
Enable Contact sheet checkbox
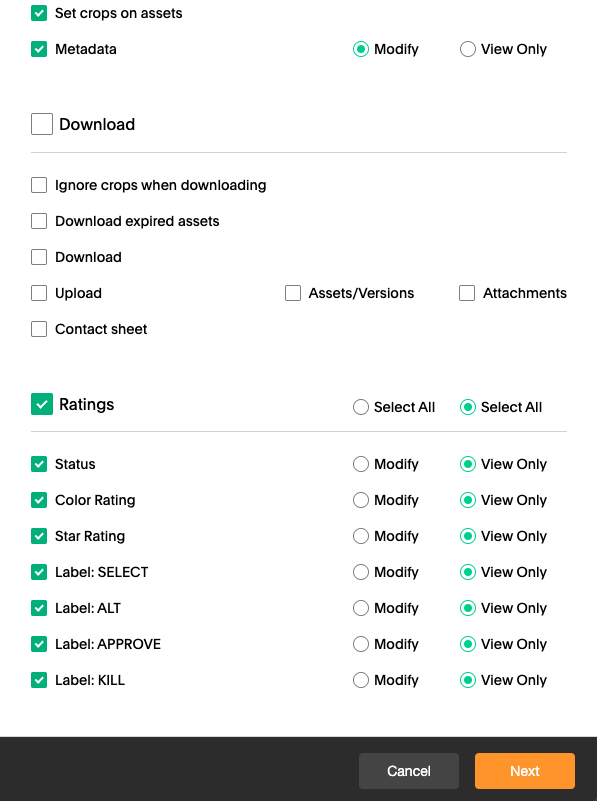click(39, 329)
